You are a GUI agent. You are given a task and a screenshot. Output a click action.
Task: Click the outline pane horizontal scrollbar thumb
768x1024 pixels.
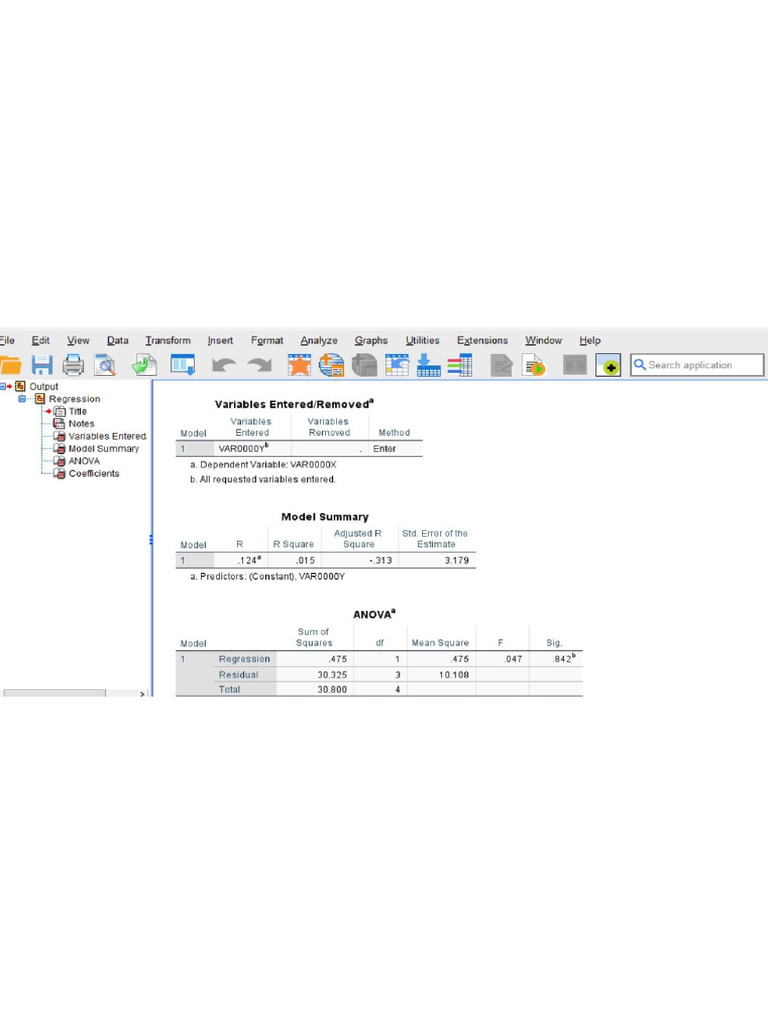(x=54, y=693)
